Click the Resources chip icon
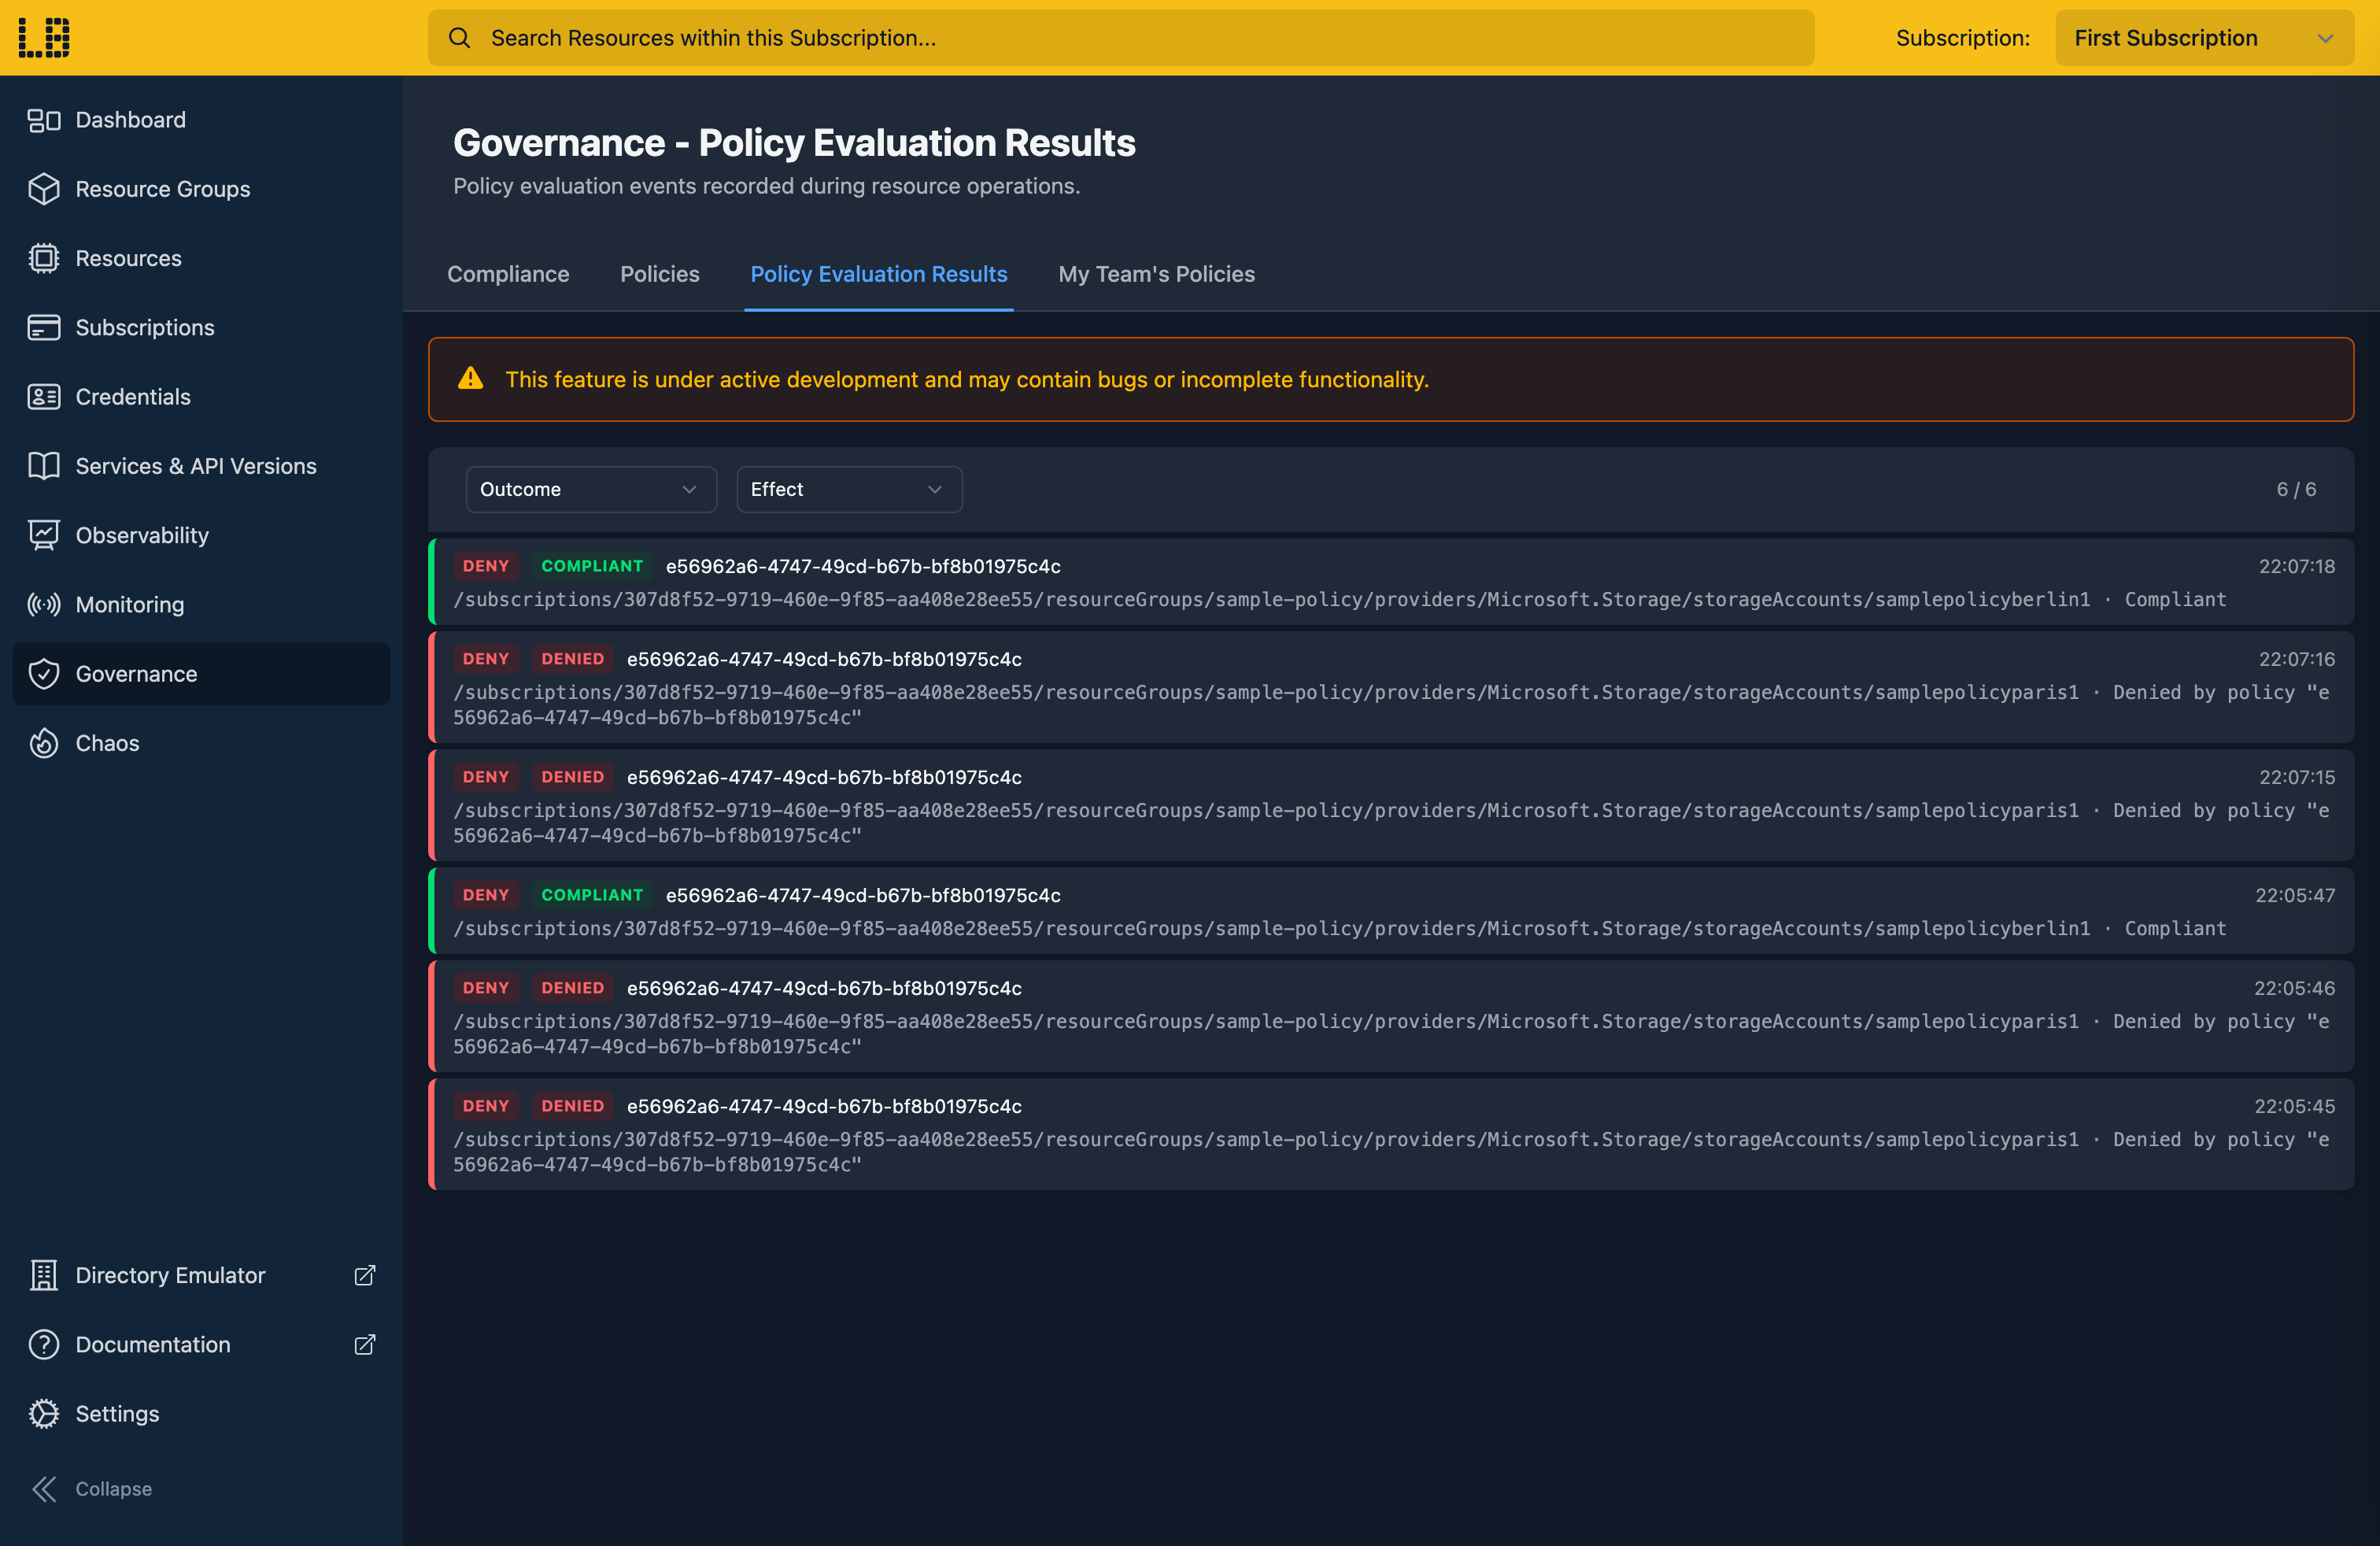 pos(44,258)
